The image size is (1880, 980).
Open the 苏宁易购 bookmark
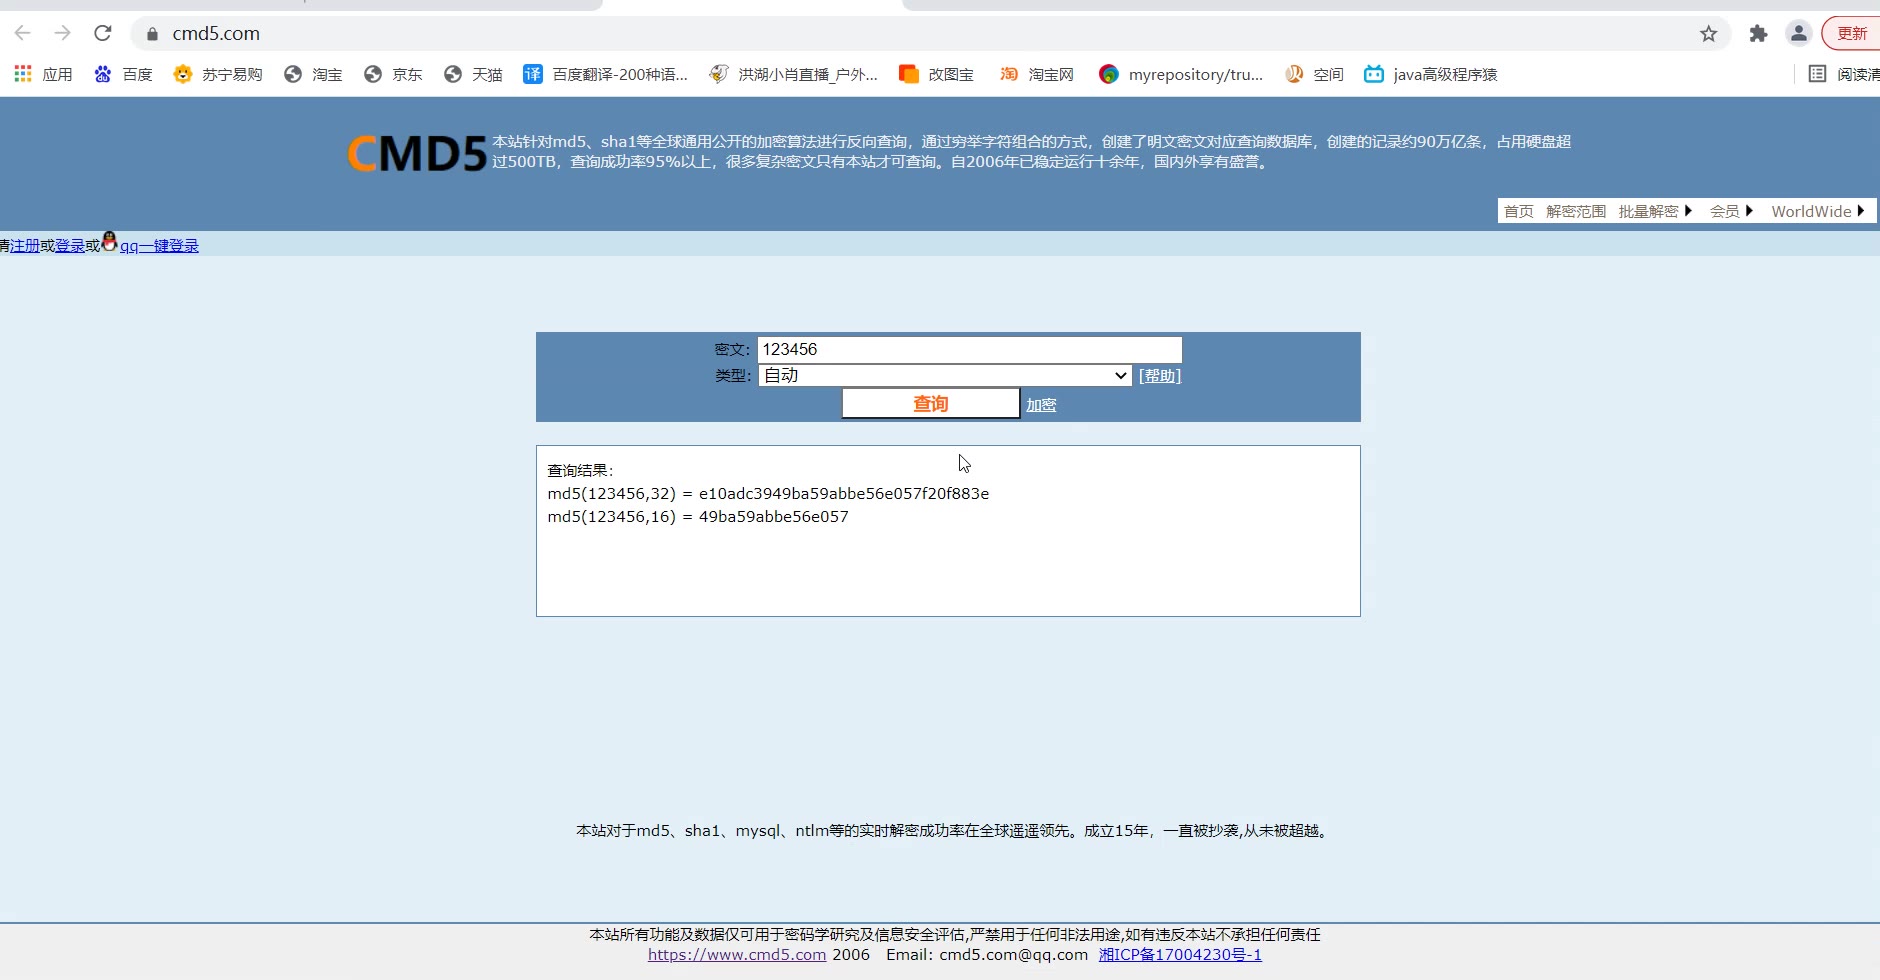tap(217, 74)
